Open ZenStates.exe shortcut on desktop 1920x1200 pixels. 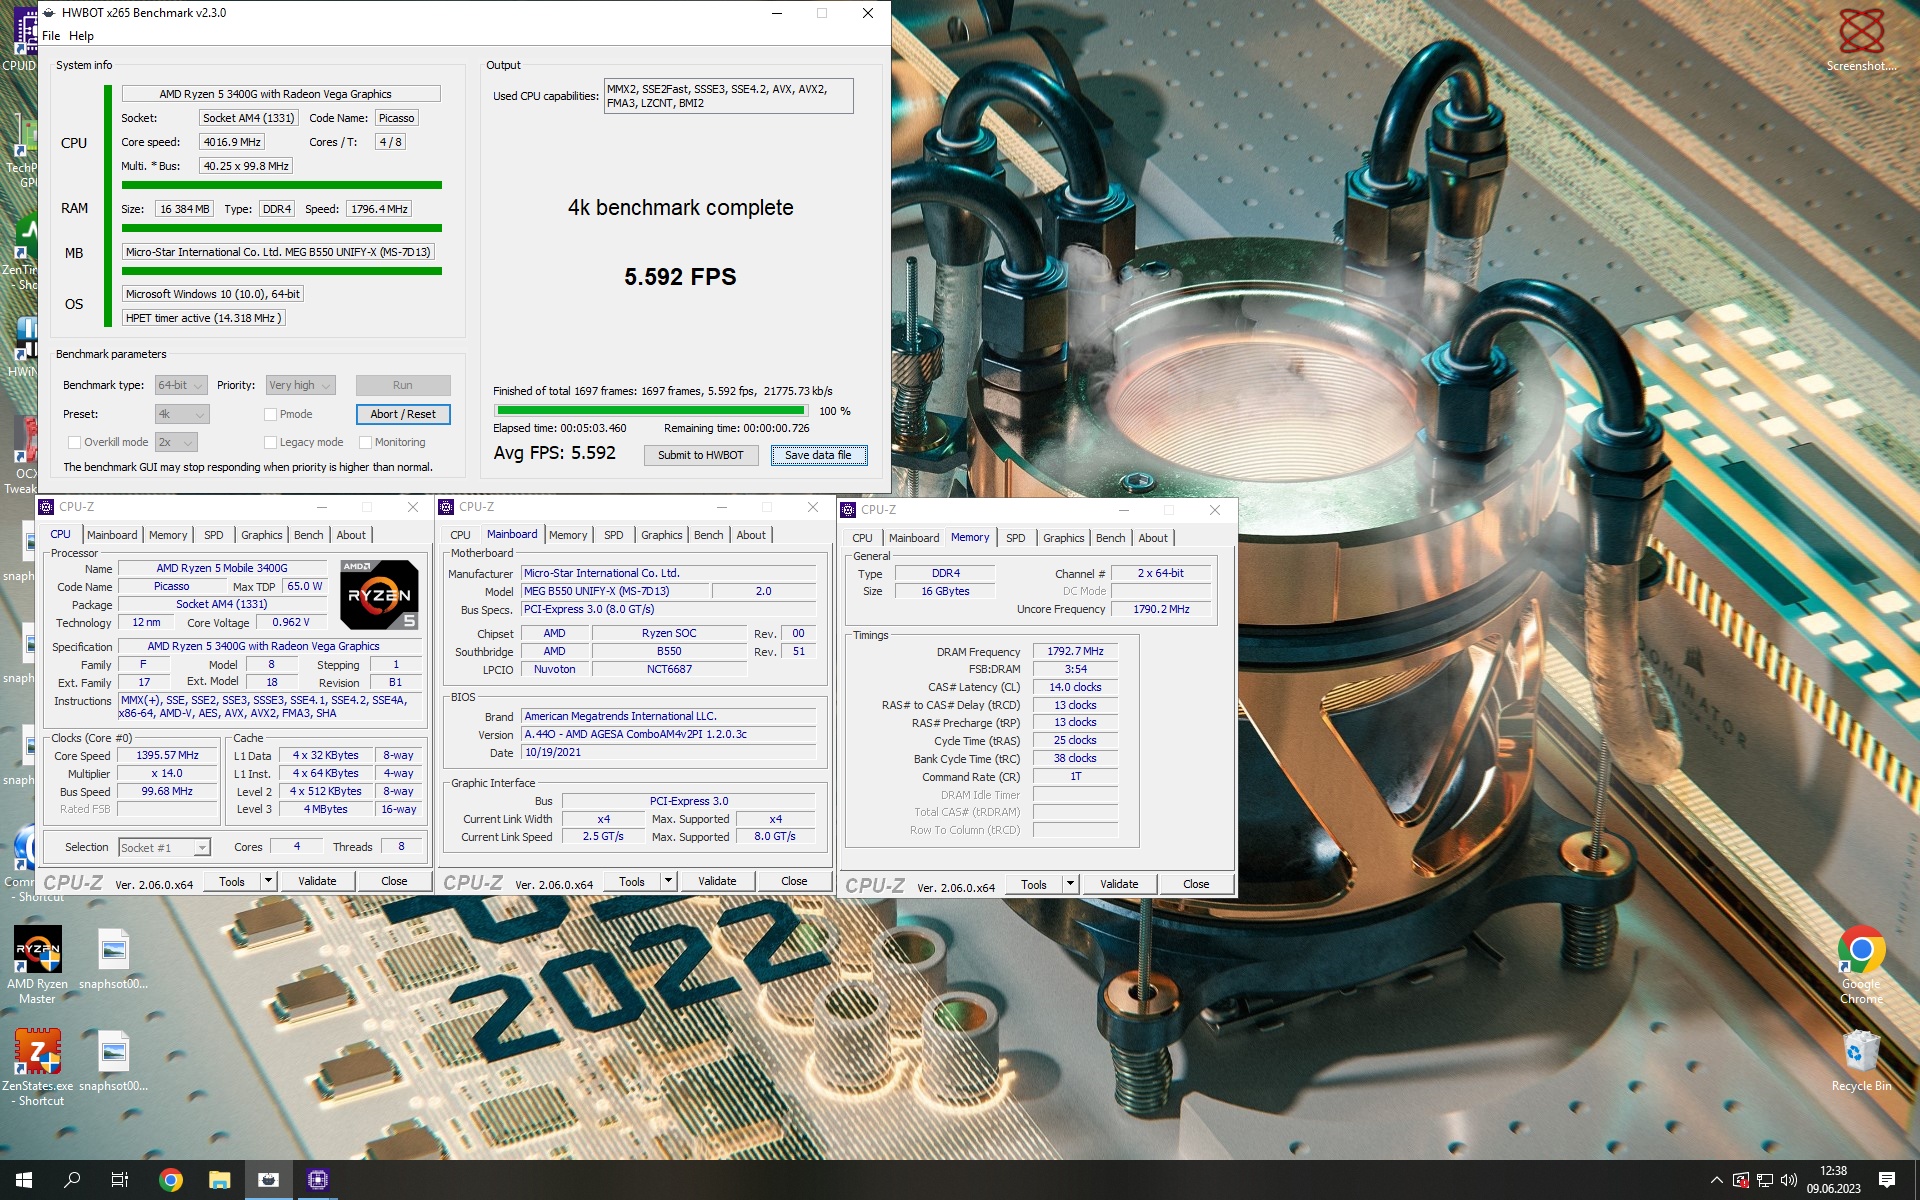(37, 1066)
